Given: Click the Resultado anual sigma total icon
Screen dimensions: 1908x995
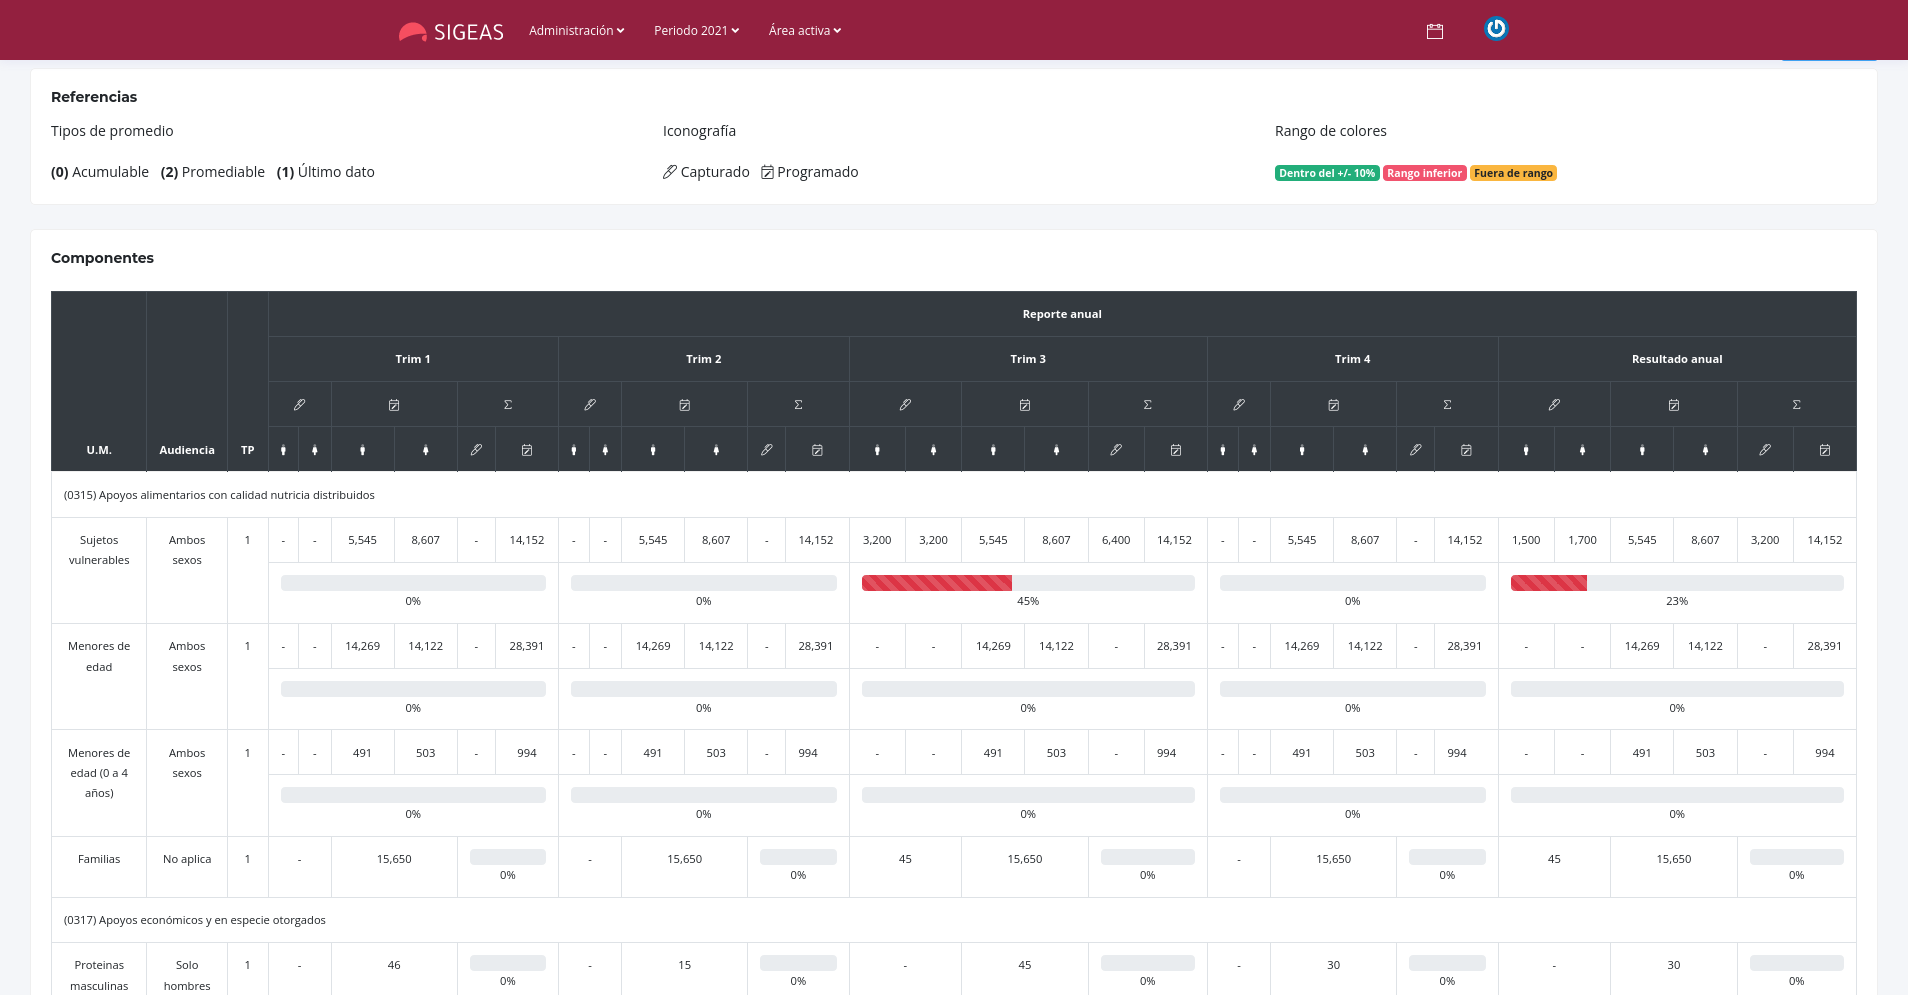Looking at the screenshot, I should coord(1797,405).
